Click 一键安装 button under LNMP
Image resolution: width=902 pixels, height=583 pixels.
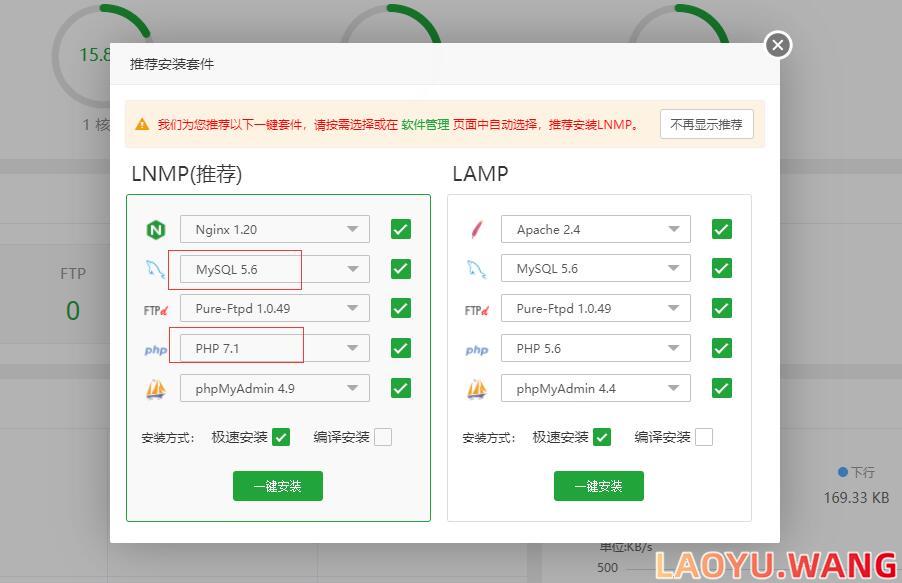(278, 486)
